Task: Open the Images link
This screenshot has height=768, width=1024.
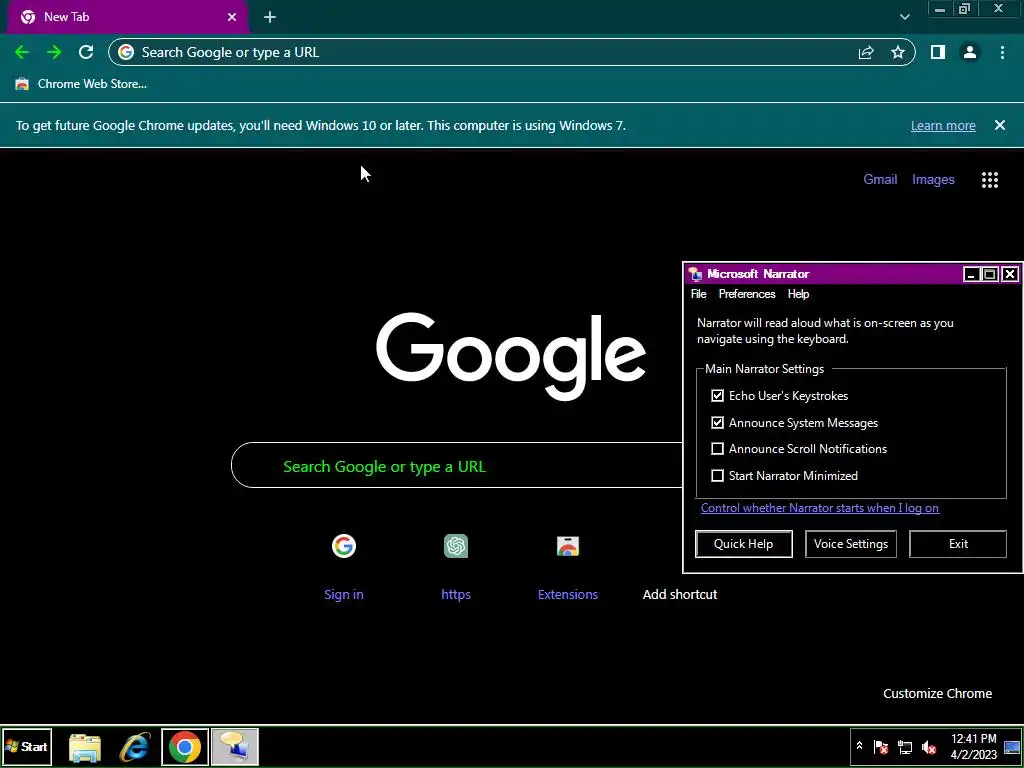Action: click(933, 180)
